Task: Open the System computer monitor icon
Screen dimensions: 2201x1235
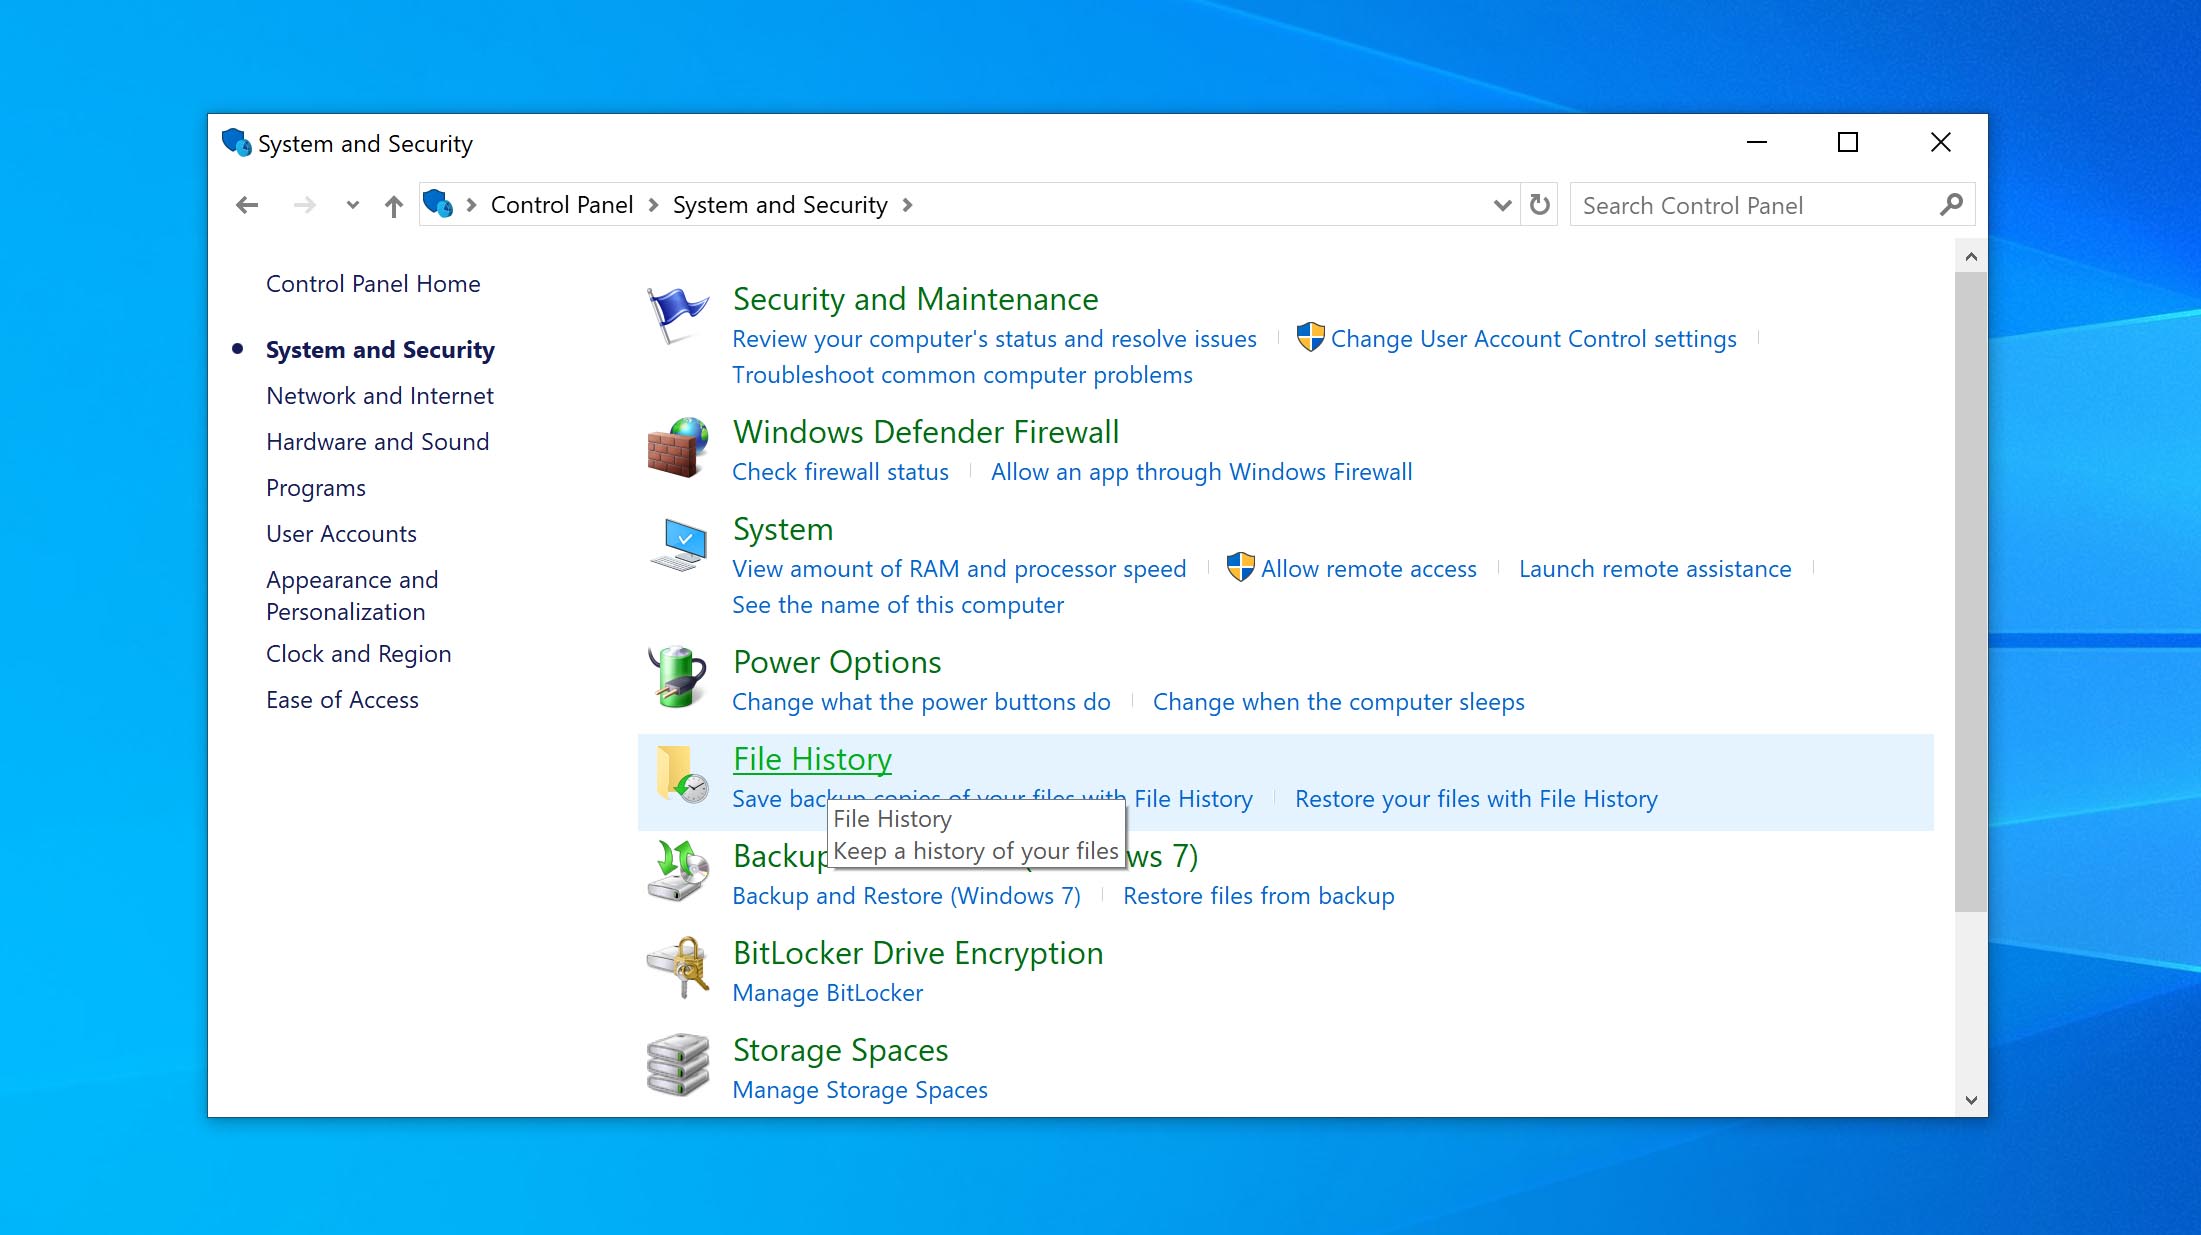Action: coord(677,545)
